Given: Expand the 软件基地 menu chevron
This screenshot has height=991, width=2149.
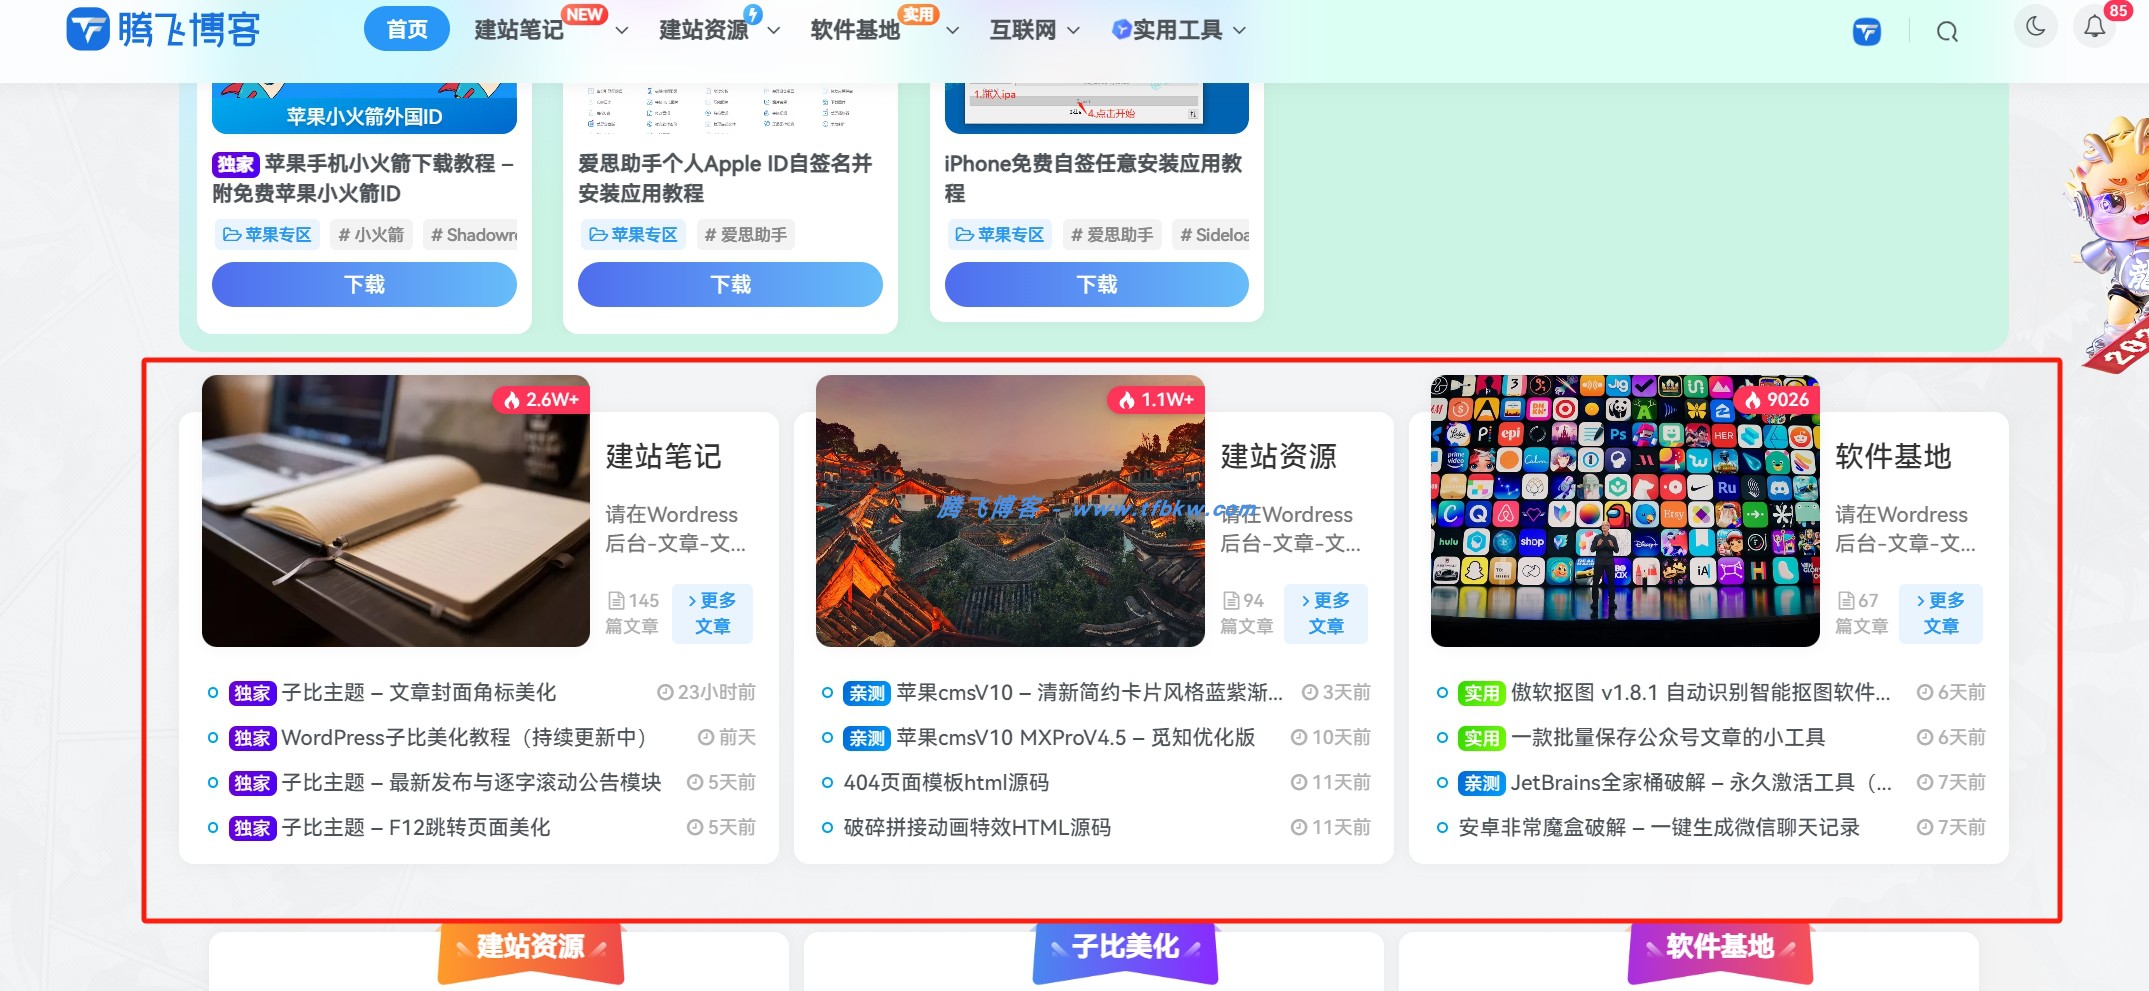Looking at the screenshot, I should pyautogui.click(x=953, y=30).
